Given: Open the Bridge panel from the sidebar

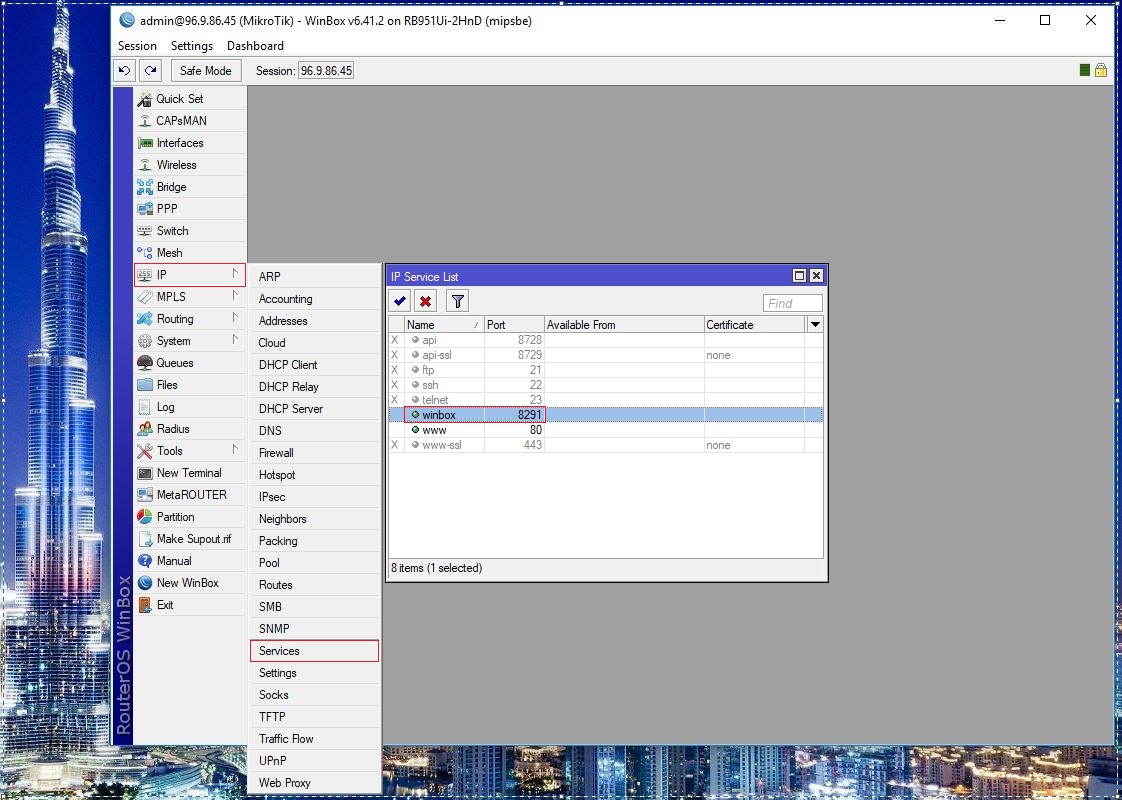Looking at the screenshot, I should [x=171, y=186].
